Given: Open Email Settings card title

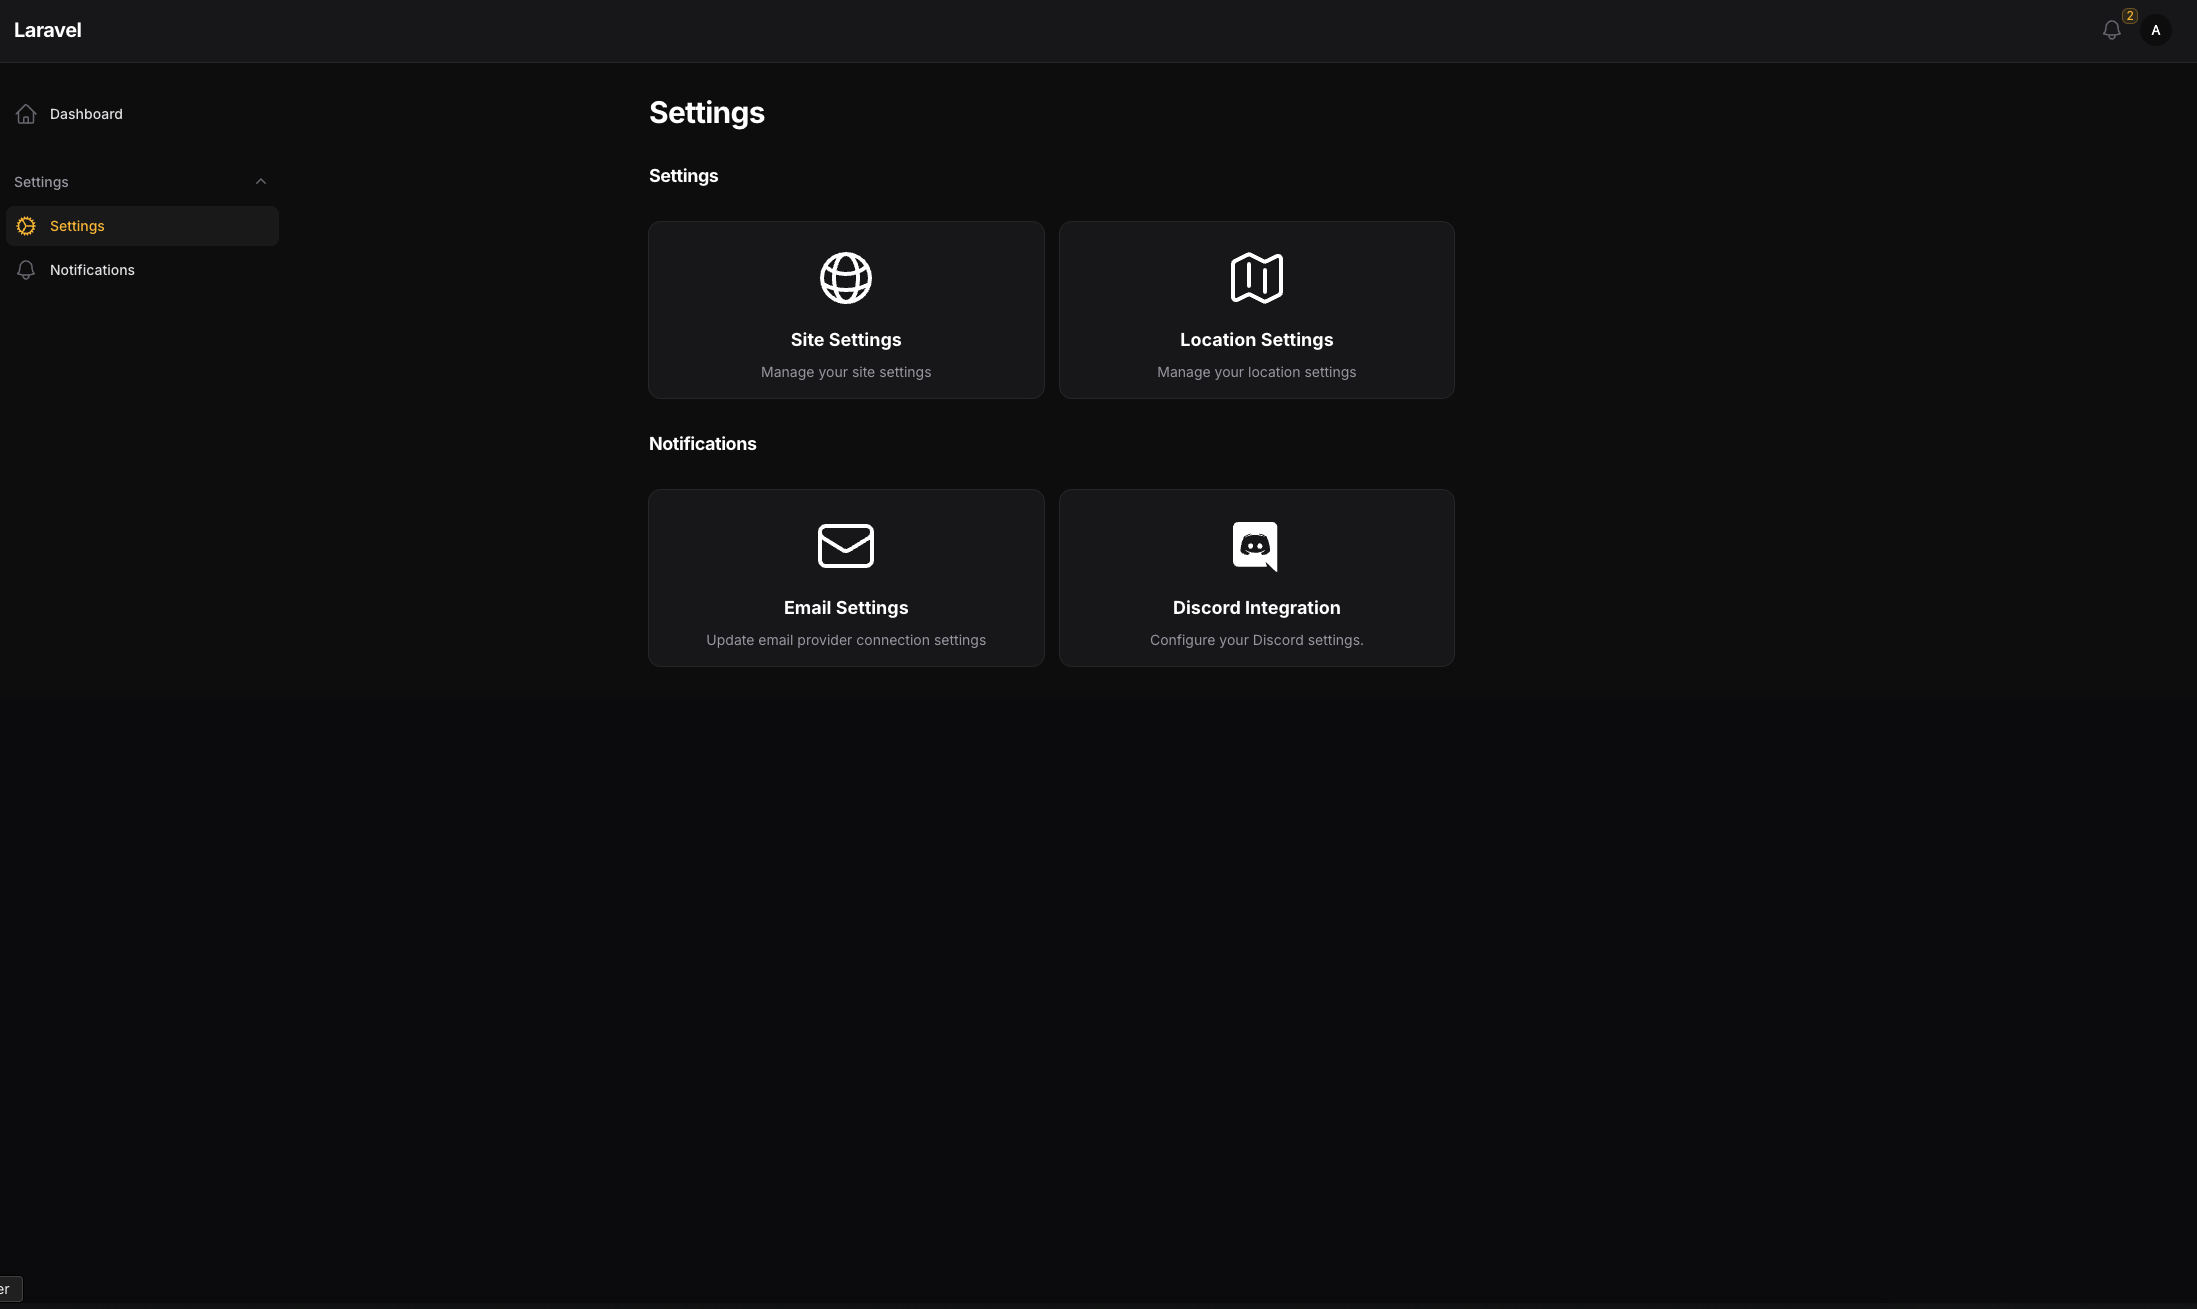Looking at the screenshot, I should (846, 608).
